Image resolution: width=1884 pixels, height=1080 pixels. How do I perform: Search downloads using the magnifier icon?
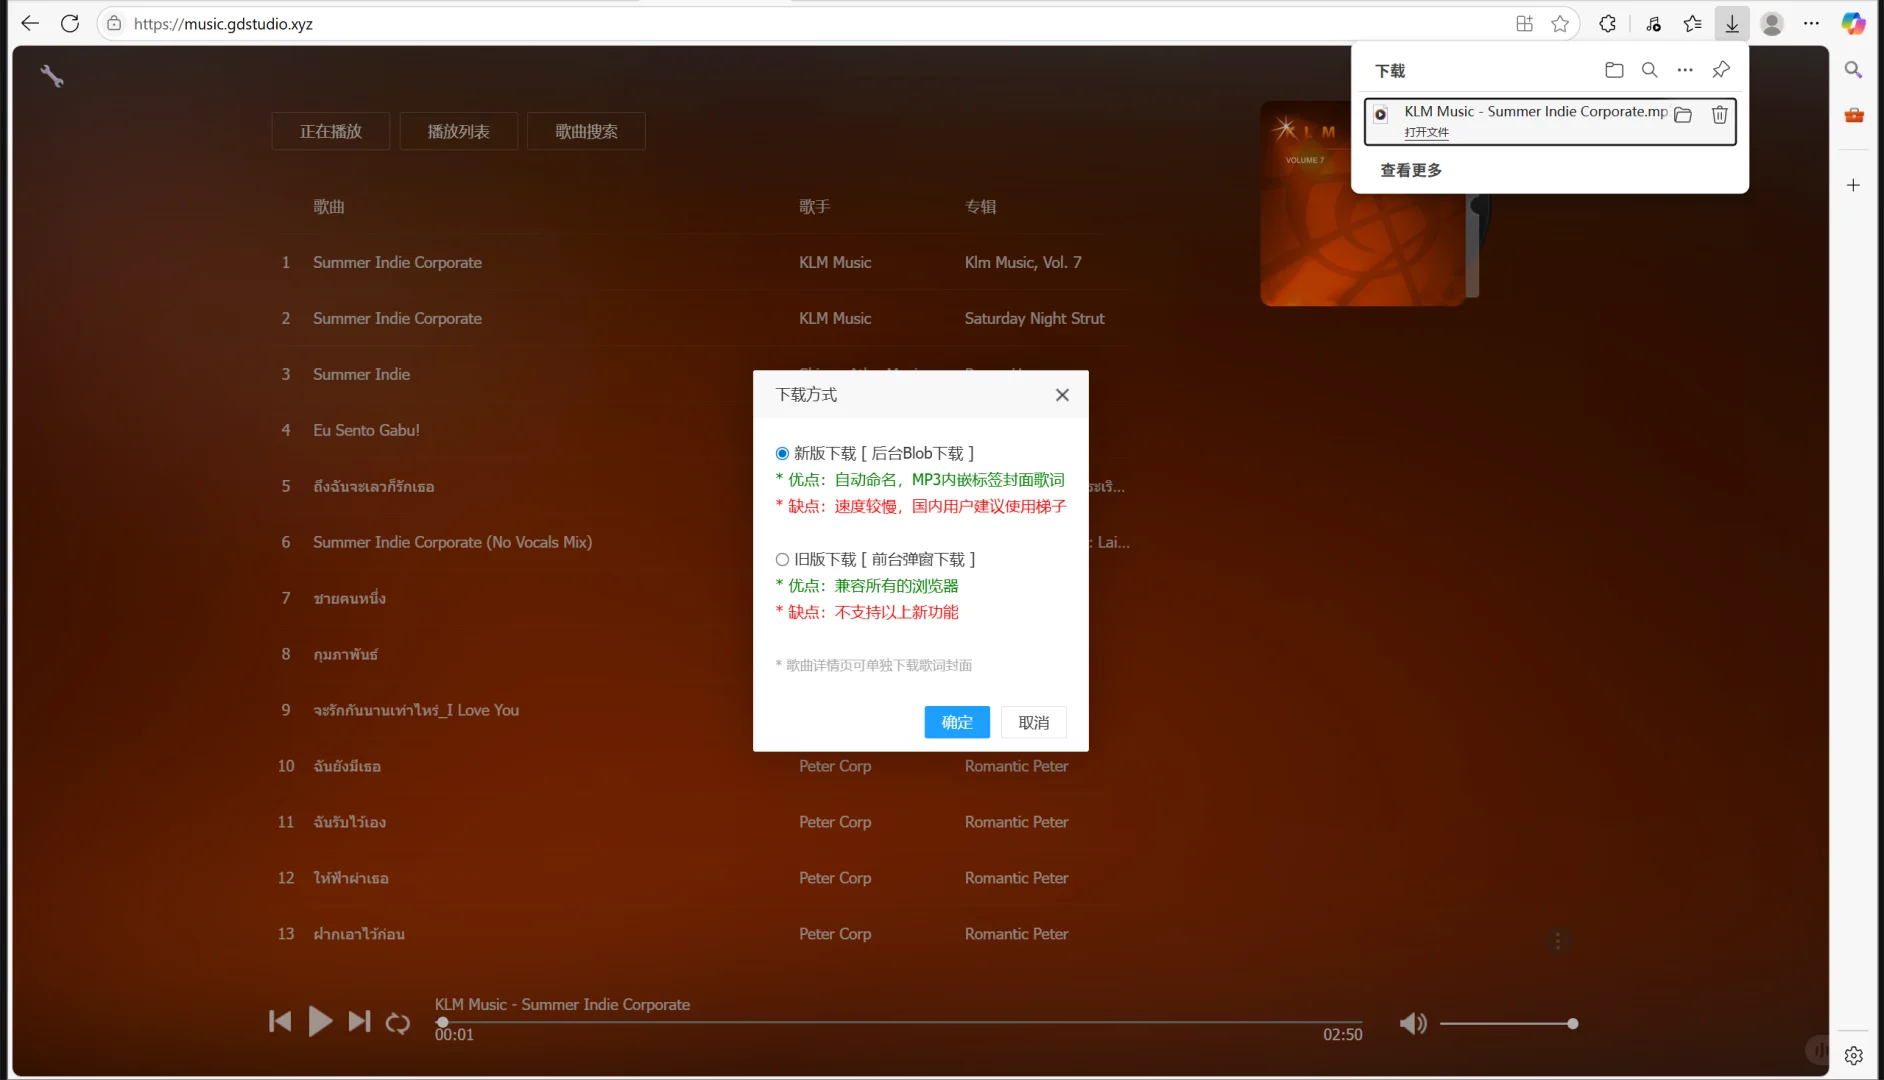[1650, 70]
